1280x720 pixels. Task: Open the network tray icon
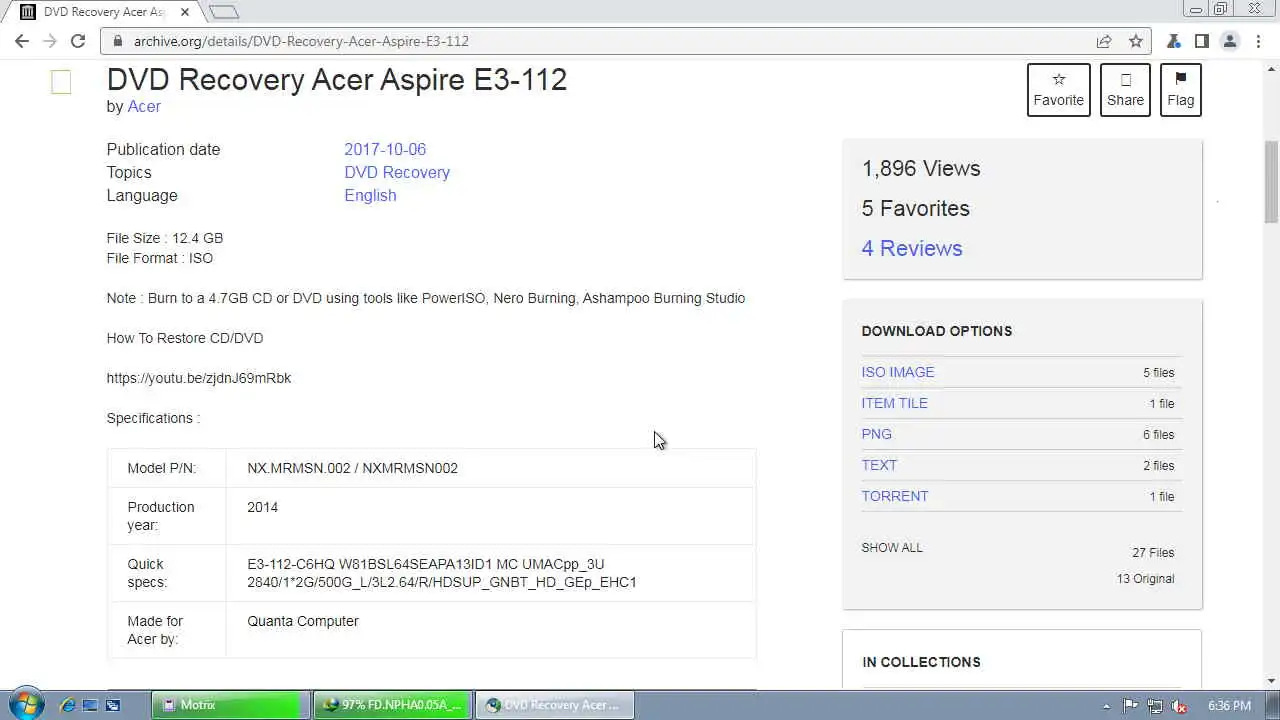click(1155, 705)
